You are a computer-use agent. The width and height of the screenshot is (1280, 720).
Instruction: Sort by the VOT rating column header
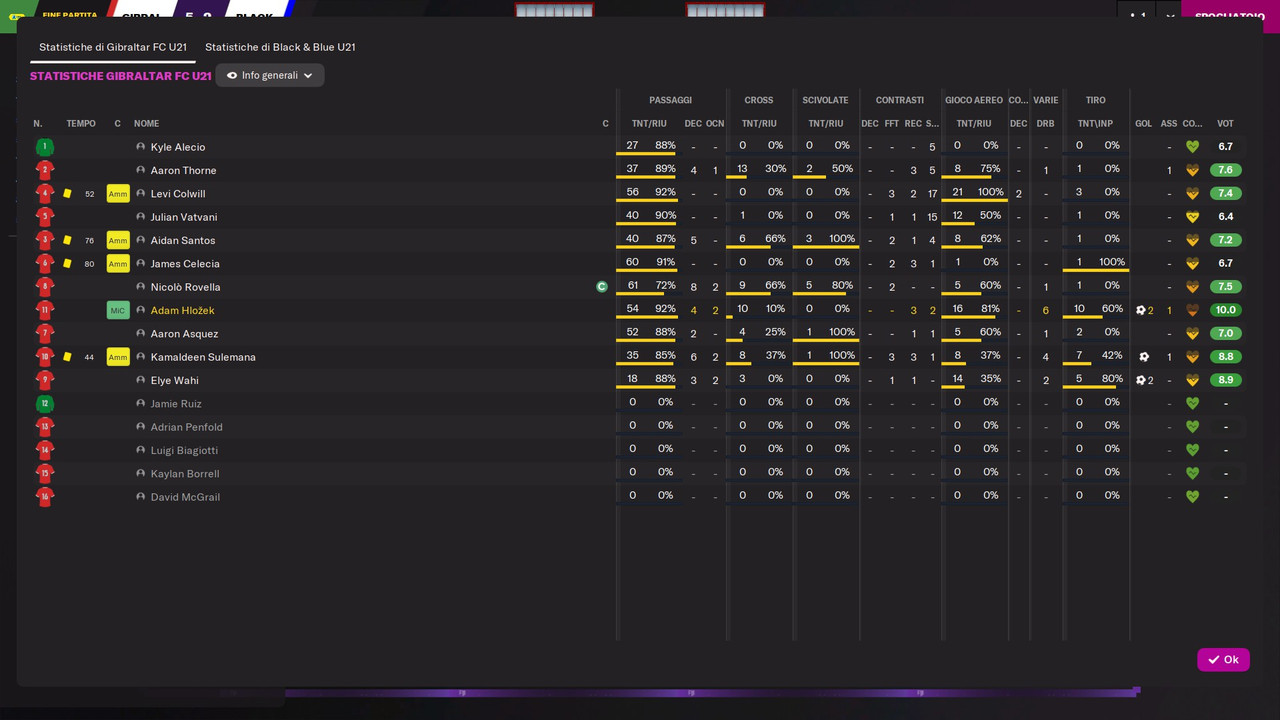[x=1225, y=124]
